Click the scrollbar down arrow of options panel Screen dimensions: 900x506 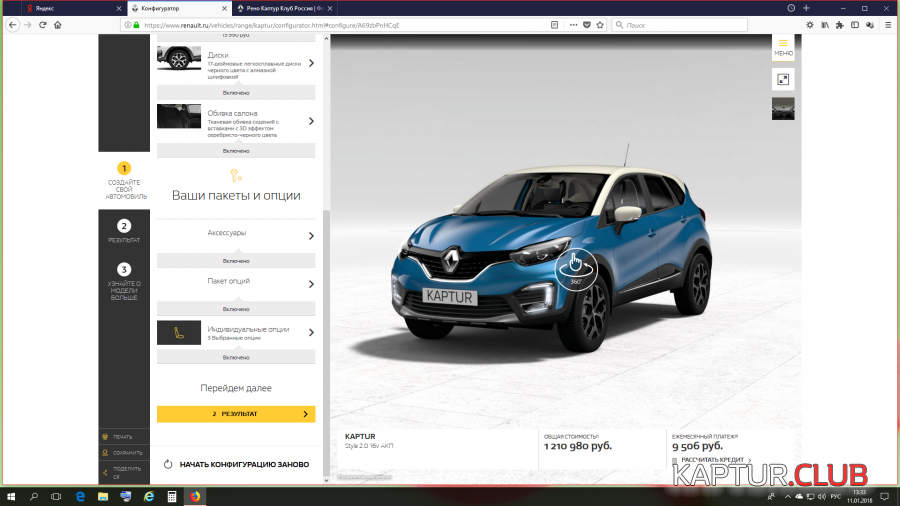327,481
